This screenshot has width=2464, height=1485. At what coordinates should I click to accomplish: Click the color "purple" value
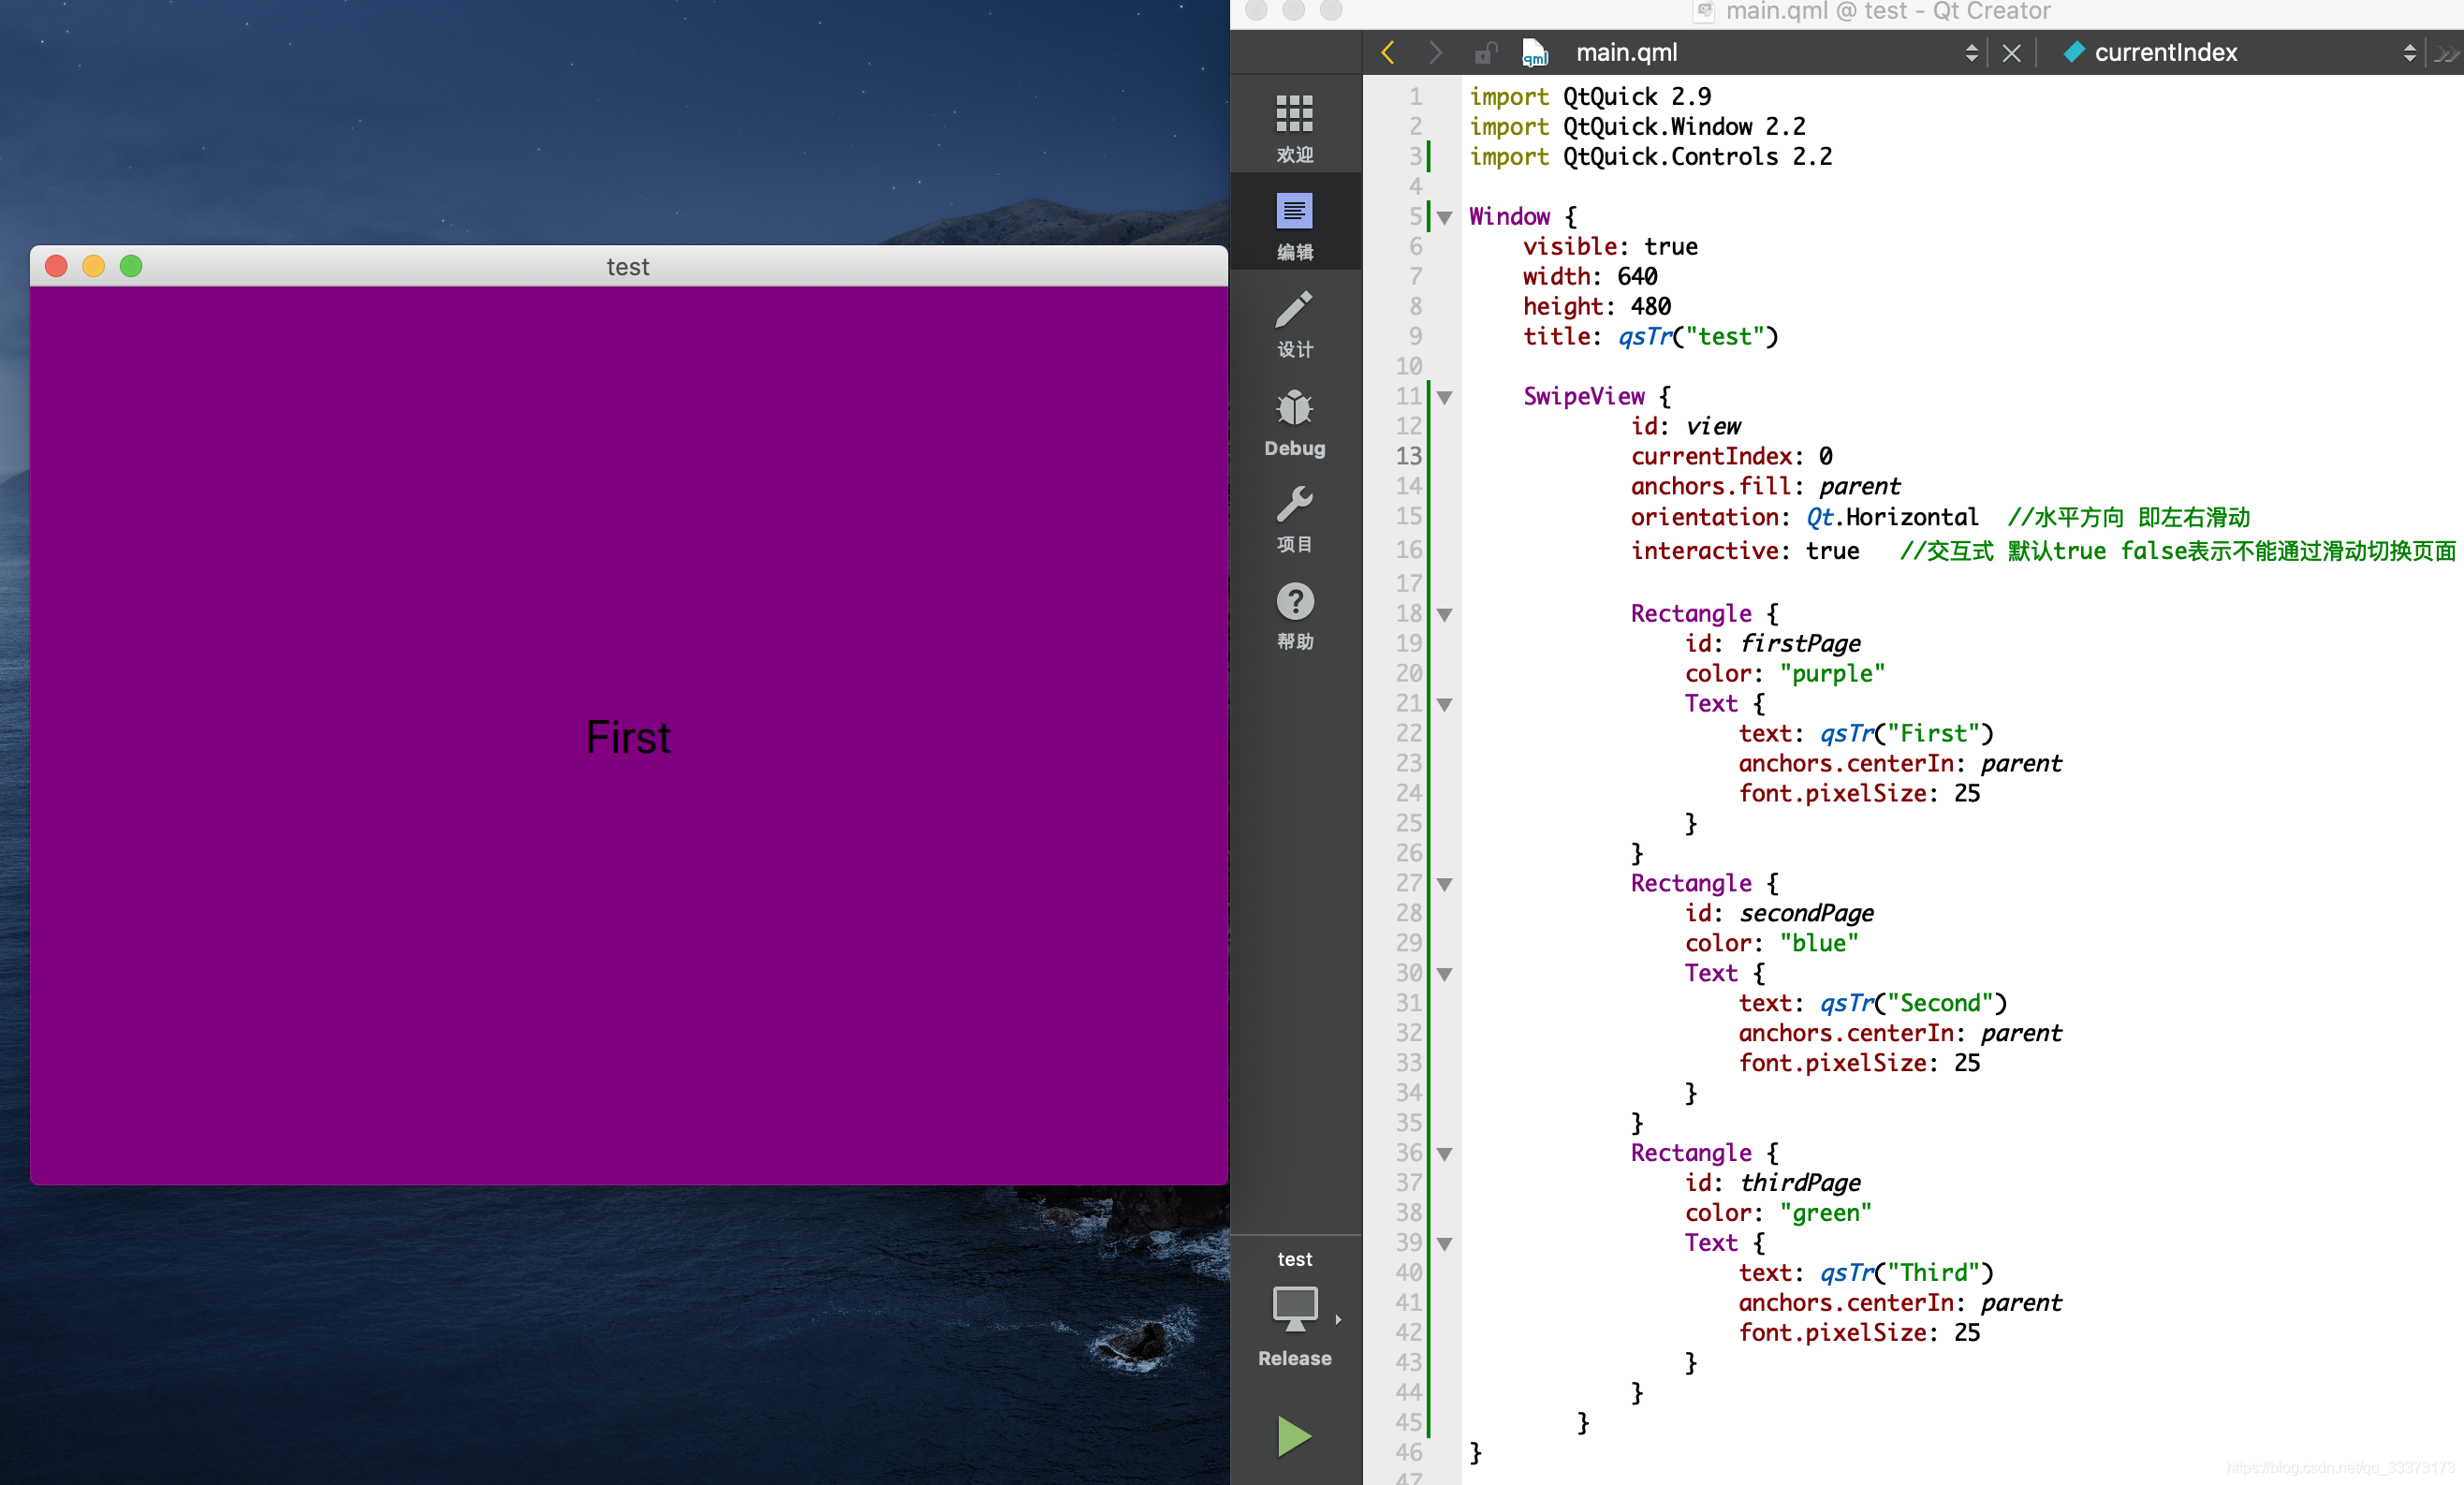pos(1831,673)
